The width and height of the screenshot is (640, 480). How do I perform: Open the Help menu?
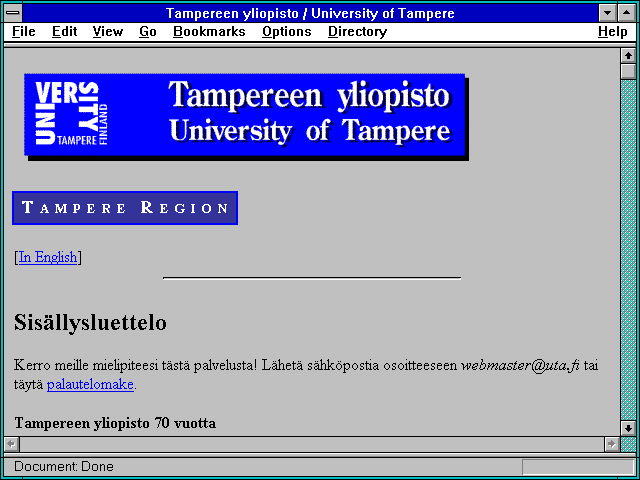click(x=613, y=32)
